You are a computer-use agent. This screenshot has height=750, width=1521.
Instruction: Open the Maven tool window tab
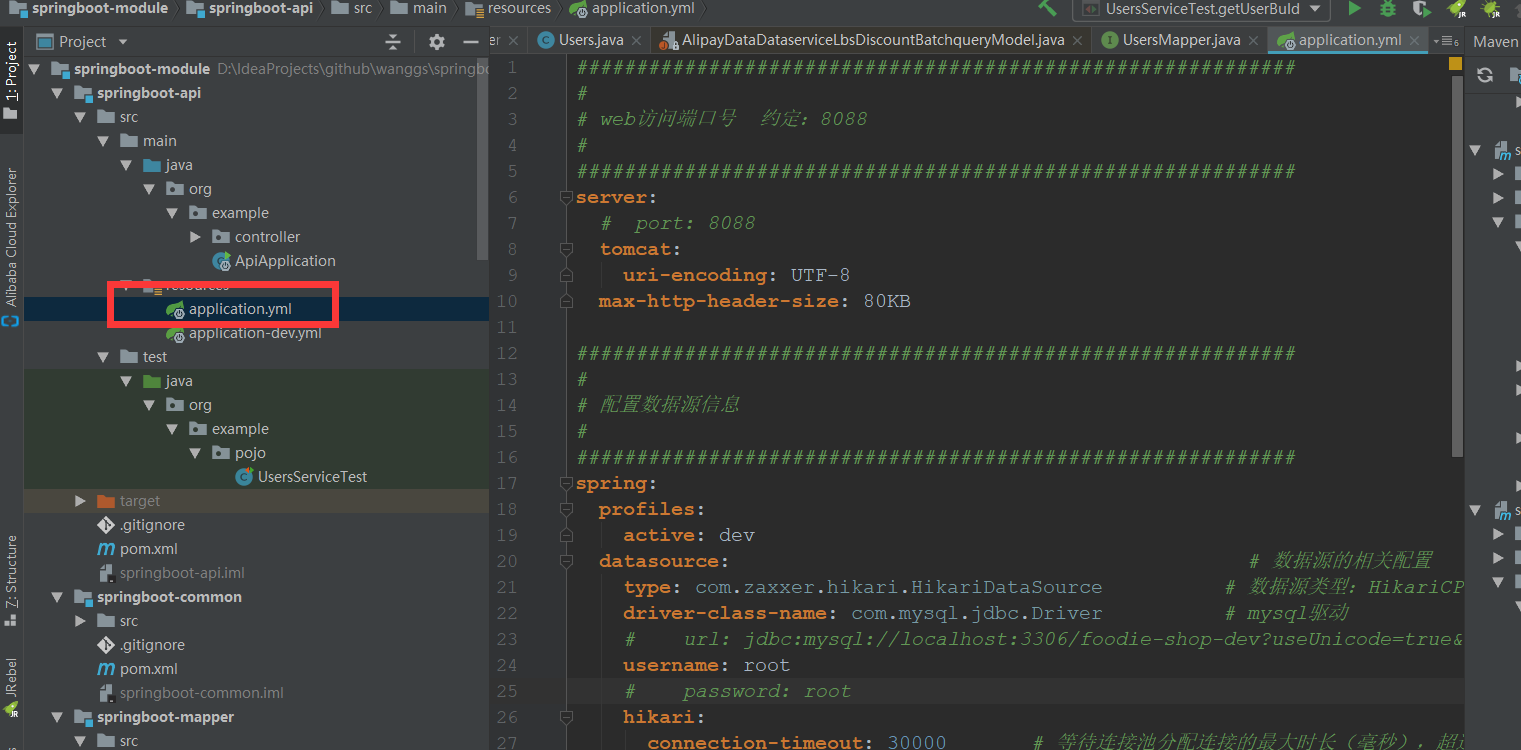[x=1495, y=42]
